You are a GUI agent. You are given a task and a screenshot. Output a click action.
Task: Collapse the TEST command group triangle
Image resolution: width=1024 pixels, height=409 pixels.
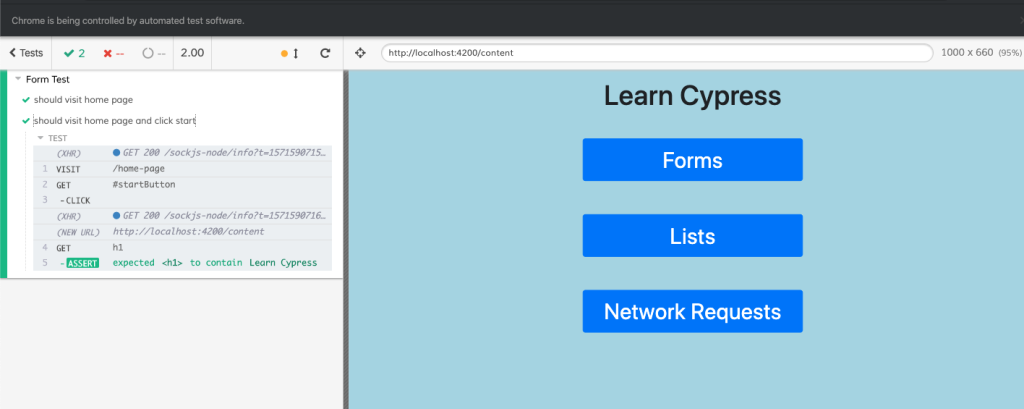click(x=40, y=138)
